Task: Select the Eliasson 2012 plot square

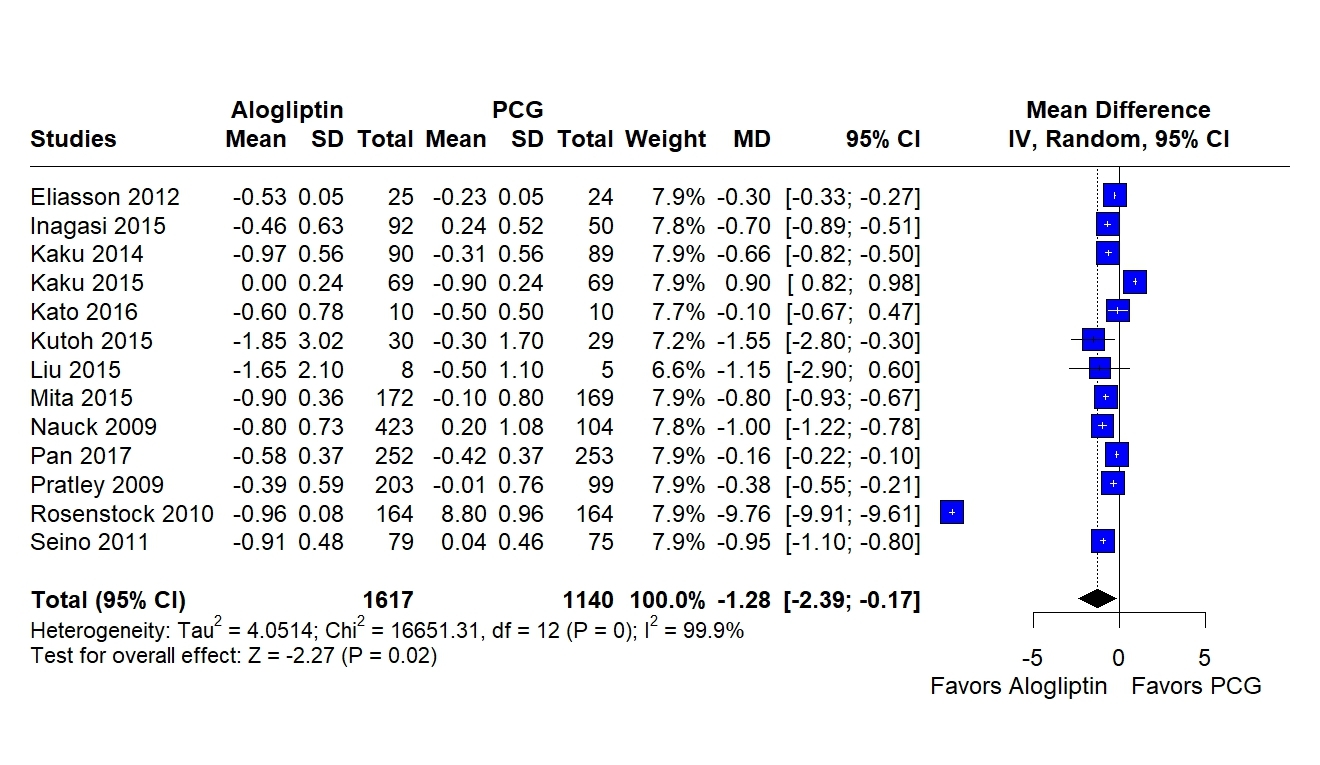Action: tap(1114, 196)
